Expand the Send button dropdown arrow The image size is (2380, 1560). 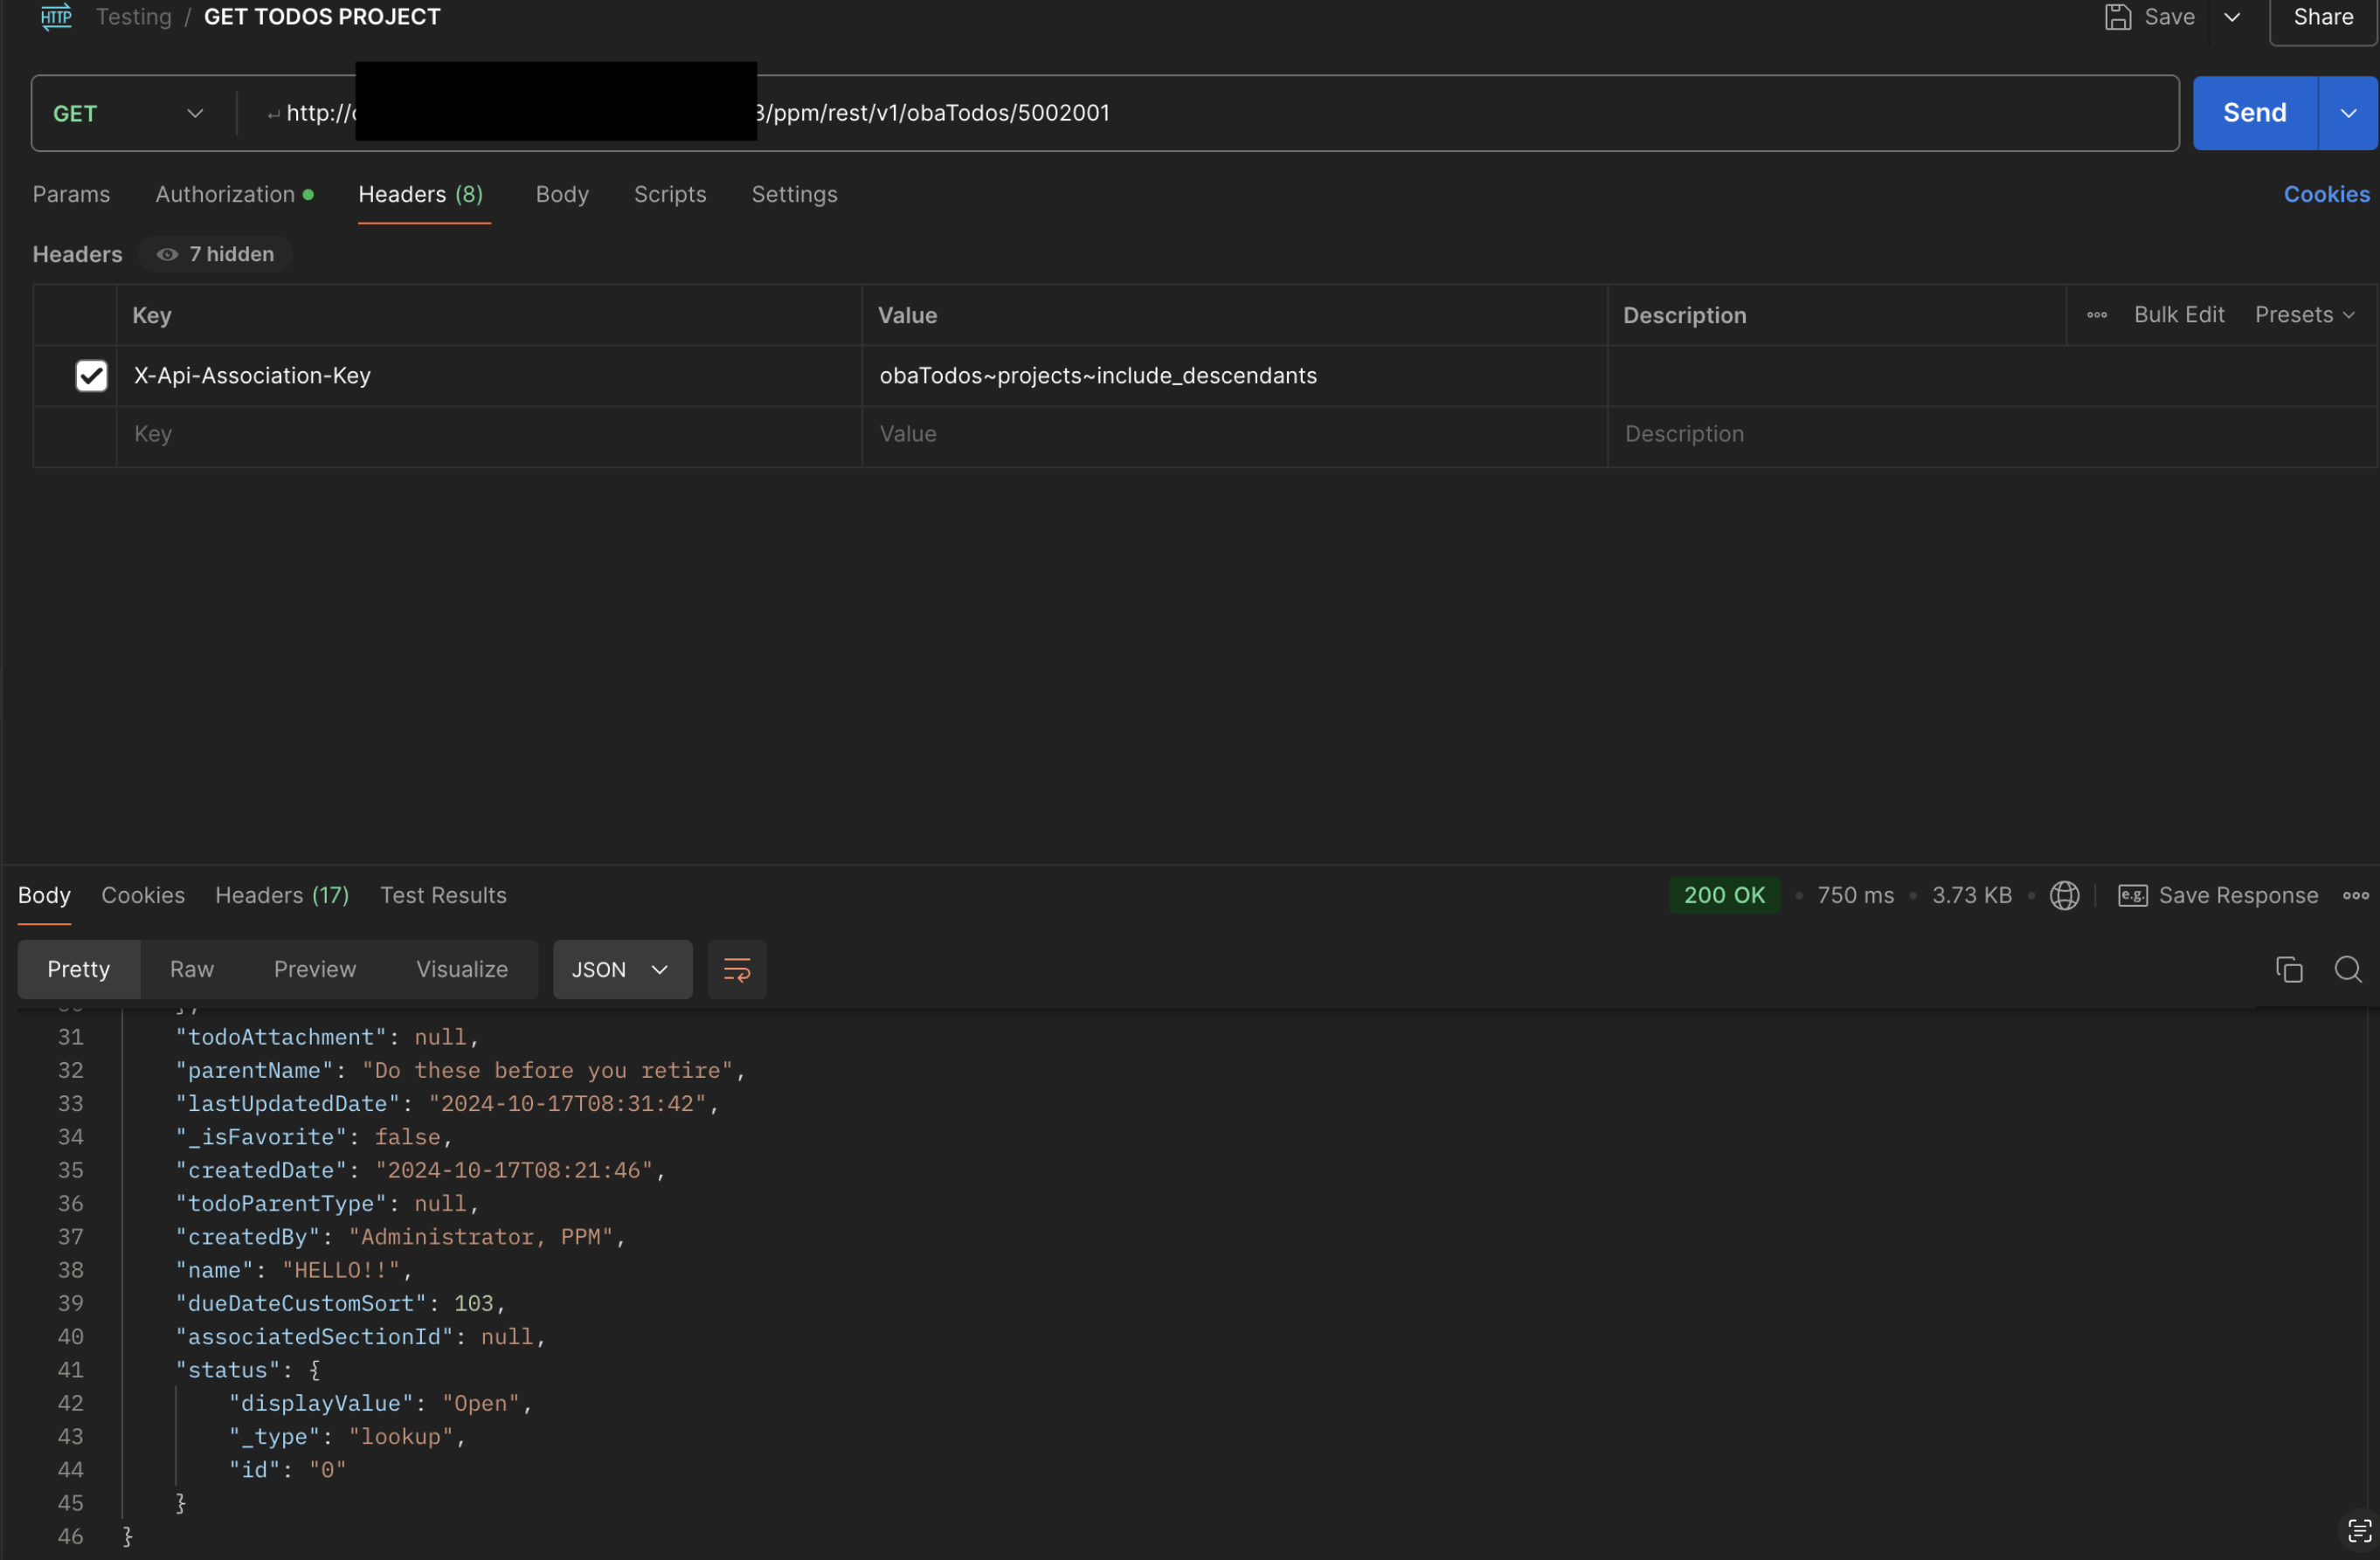click(x=2347, y=113)
